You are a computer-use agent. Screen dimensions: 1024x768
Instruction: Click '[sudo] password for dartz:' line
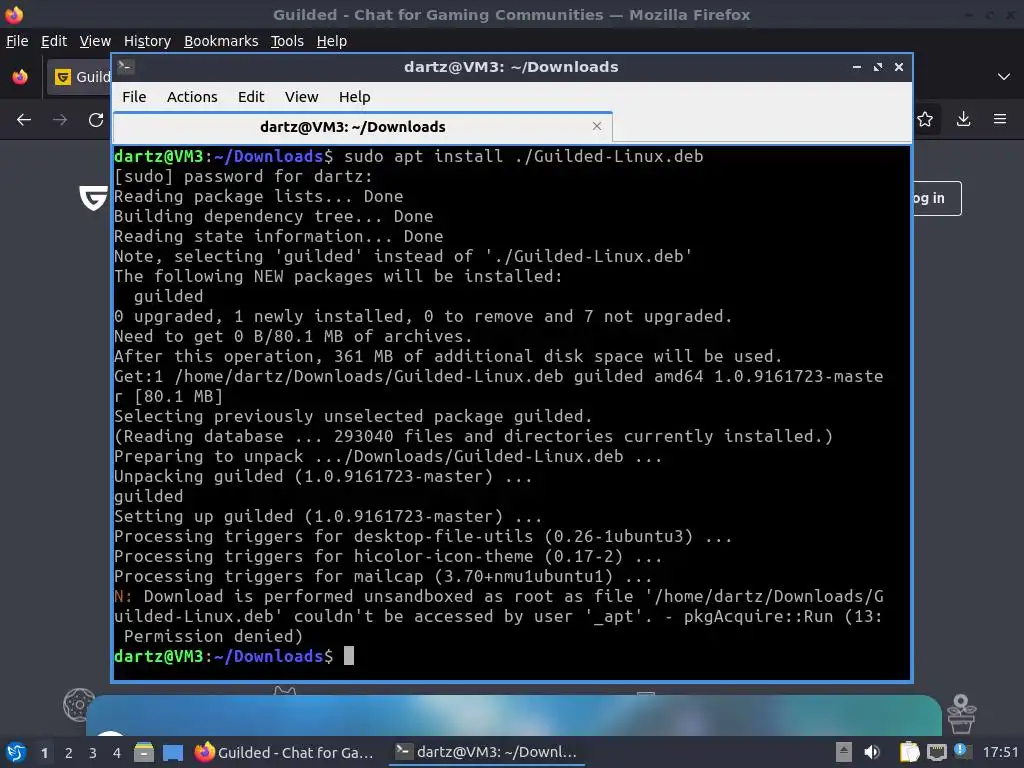pos(244,176)
